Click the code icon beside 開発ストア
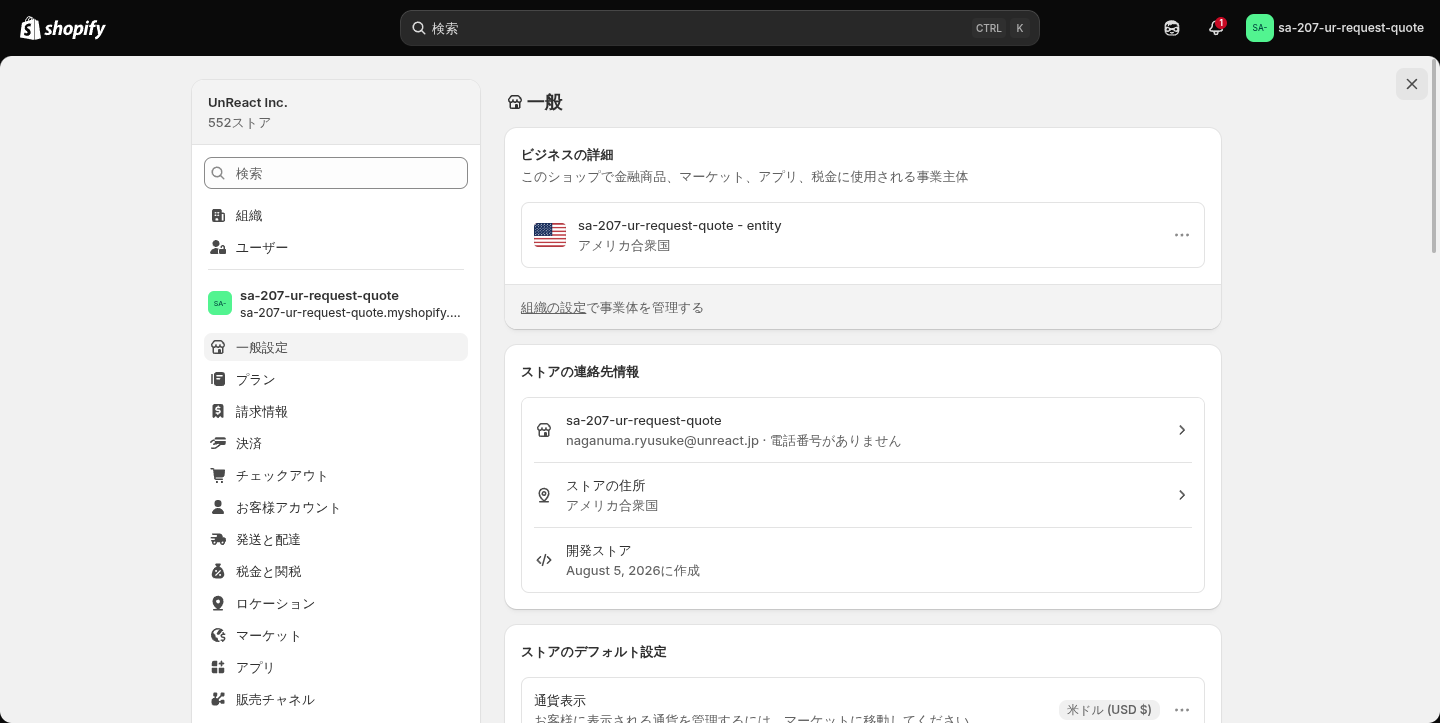Screen dimensions: 1440x723 tap(544, 560)
